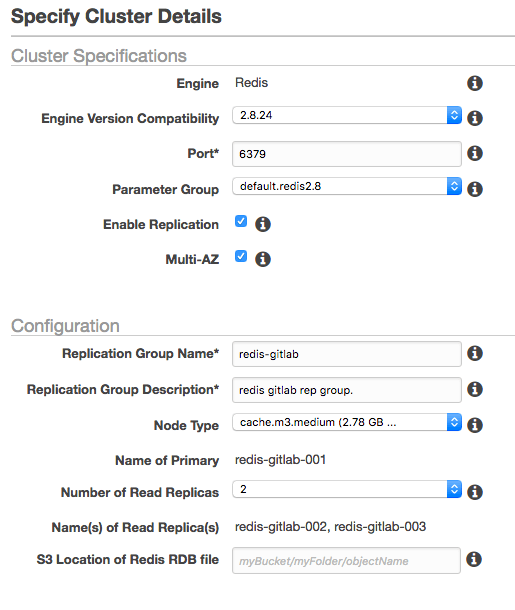Show info for Engine Version Compatibility

pyautogui.click(x=475, y=118)
